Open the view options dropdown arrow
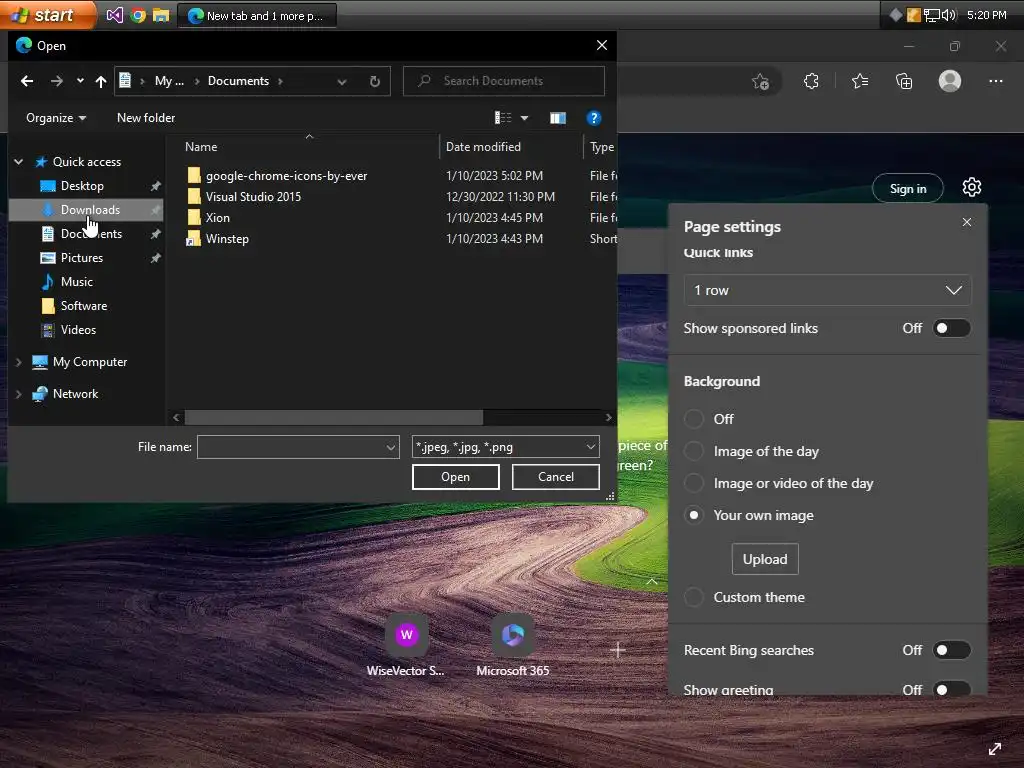 click(524, 118)
